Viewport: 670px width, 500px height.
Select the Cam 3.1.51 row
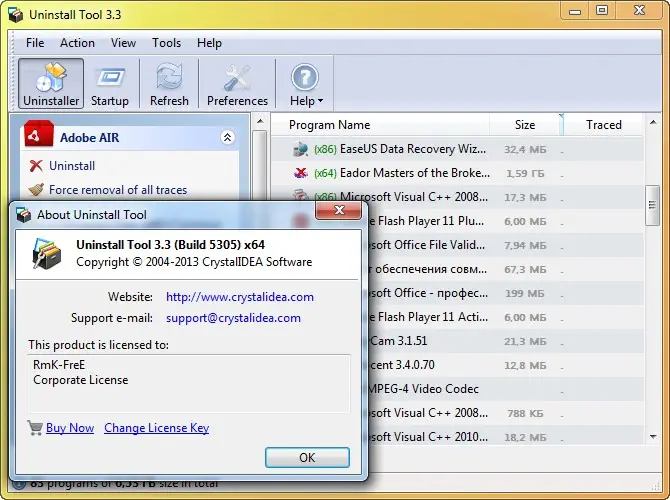[505, 341]
